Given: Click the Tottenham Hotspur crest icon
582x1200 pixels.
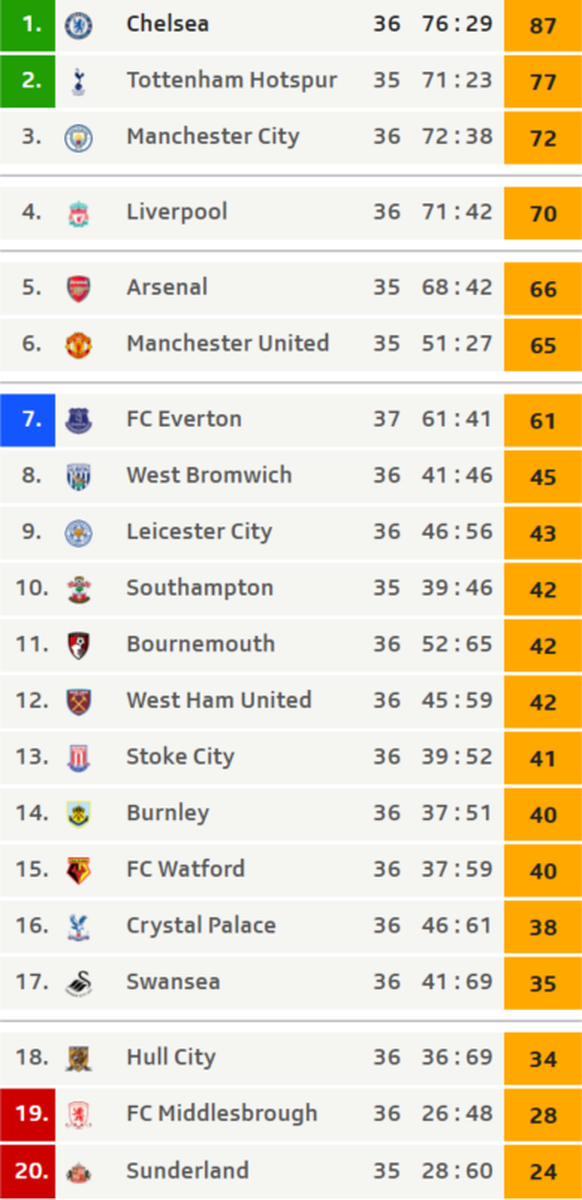Looking at the screenshot, I should pyautogui.click(x=78, y=81).
